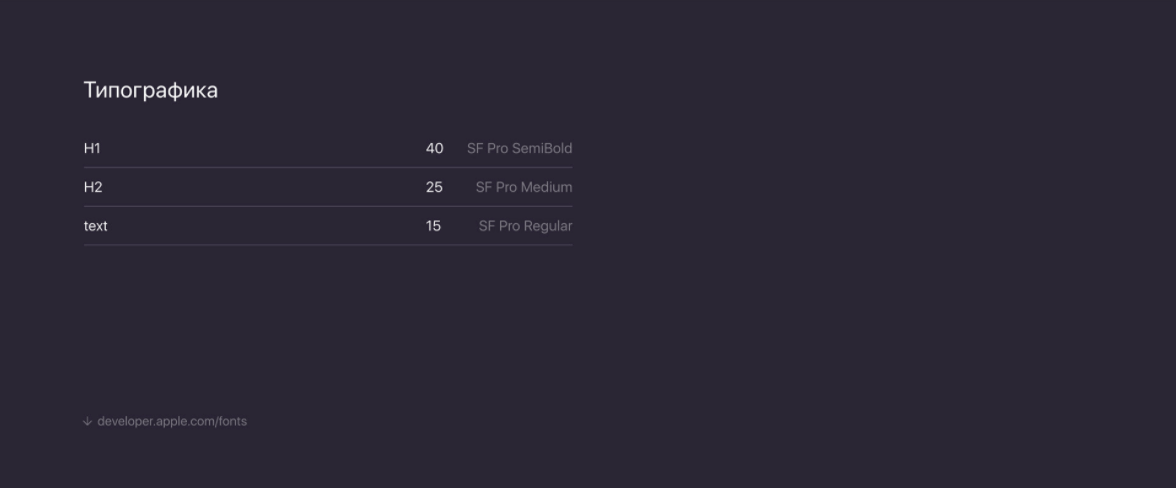Select the H1 row label

(92, 149)
